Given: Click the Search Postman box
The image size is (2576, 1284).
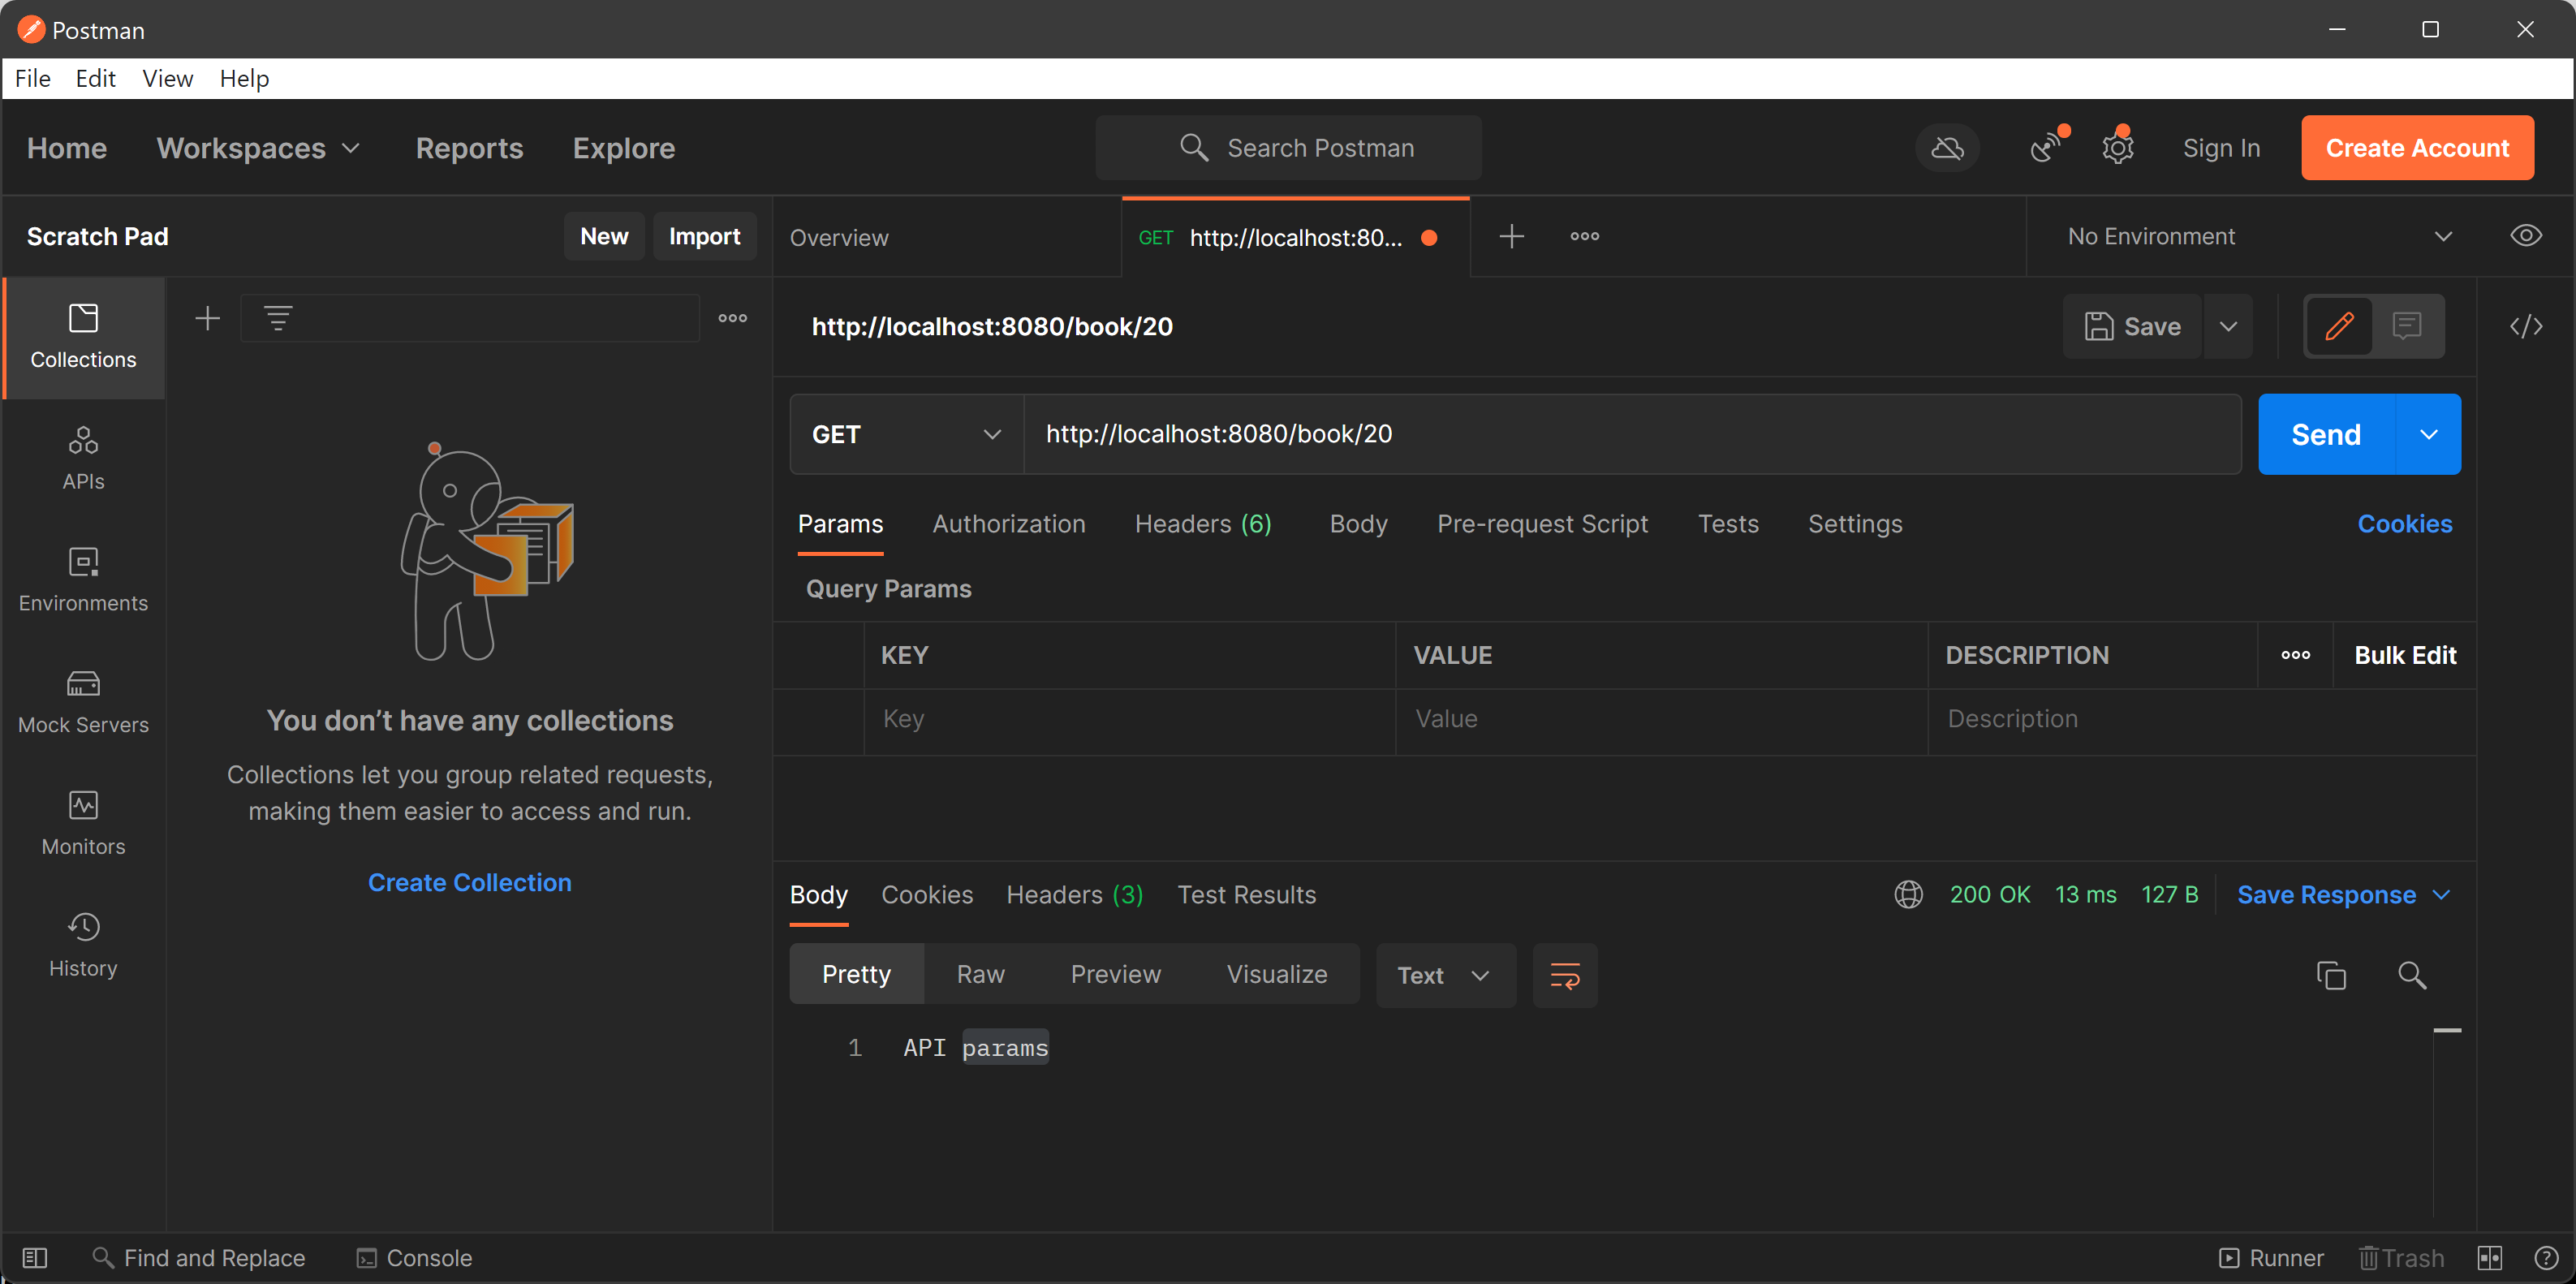Looking at the screenshot, I should coord(1288,148).
